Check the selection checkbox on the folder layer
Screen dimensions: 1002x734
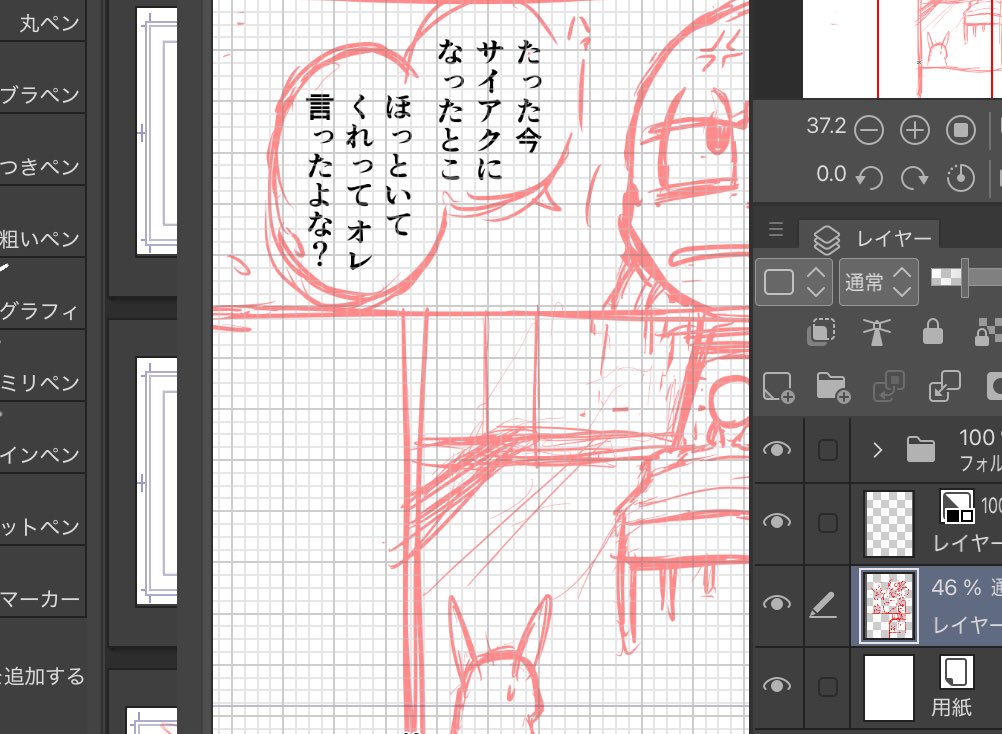[827, 450]
